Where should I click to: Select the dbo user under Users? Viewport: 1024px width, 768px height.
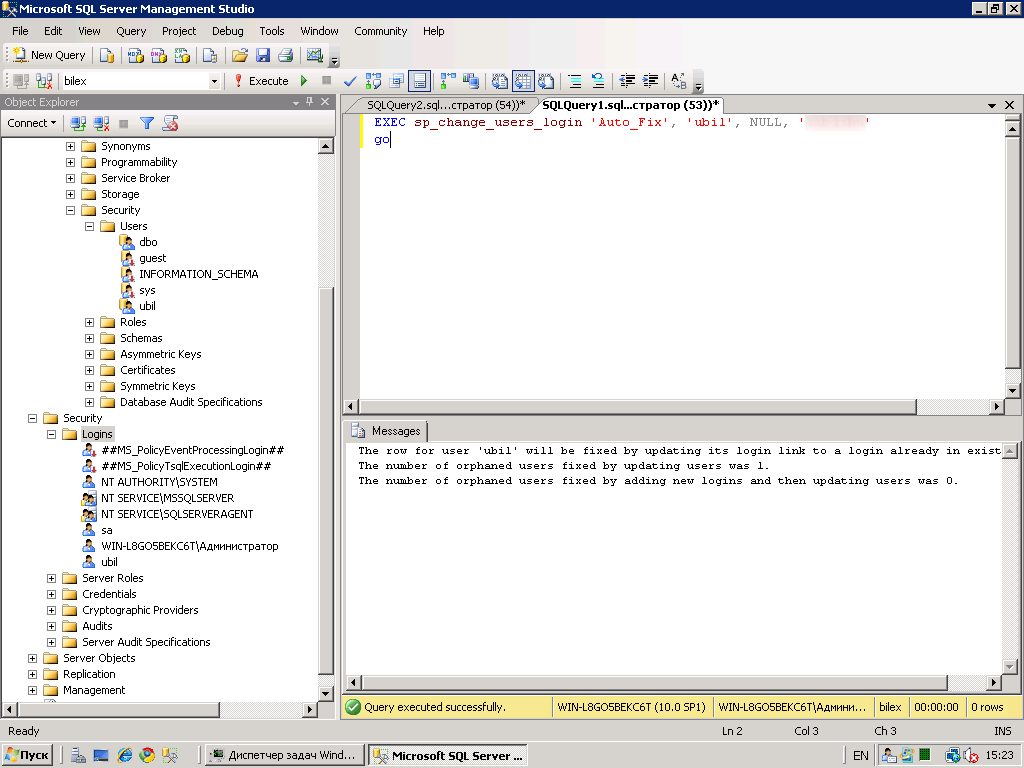148,242
